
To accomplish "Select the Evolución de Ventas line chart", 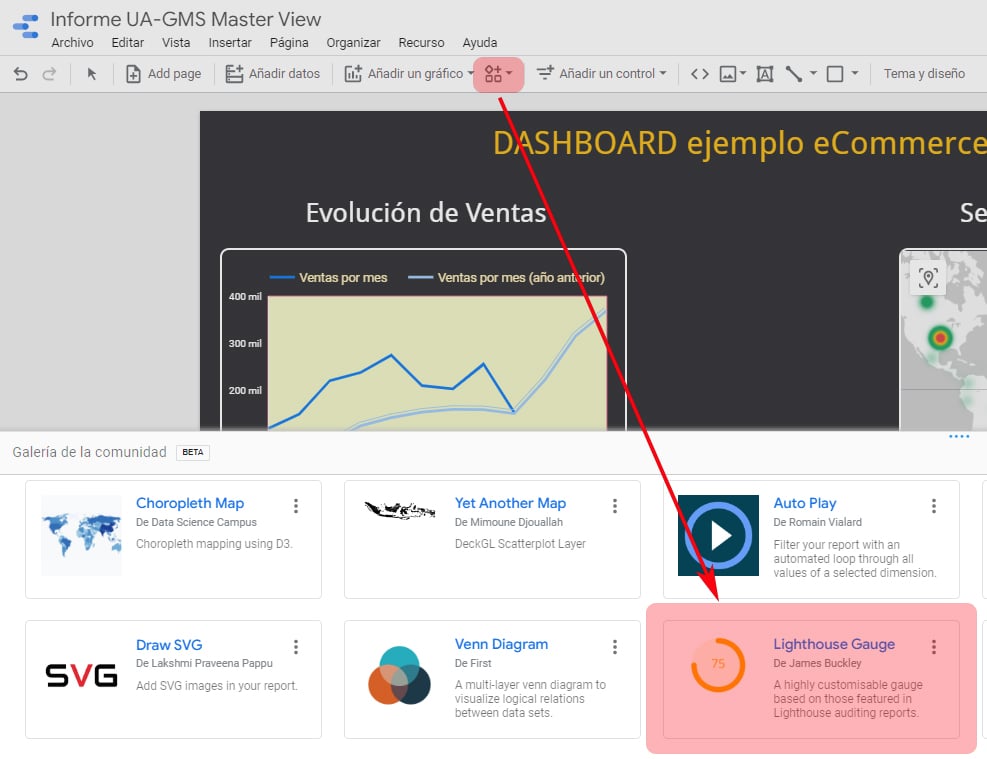I will click(423, 340).
